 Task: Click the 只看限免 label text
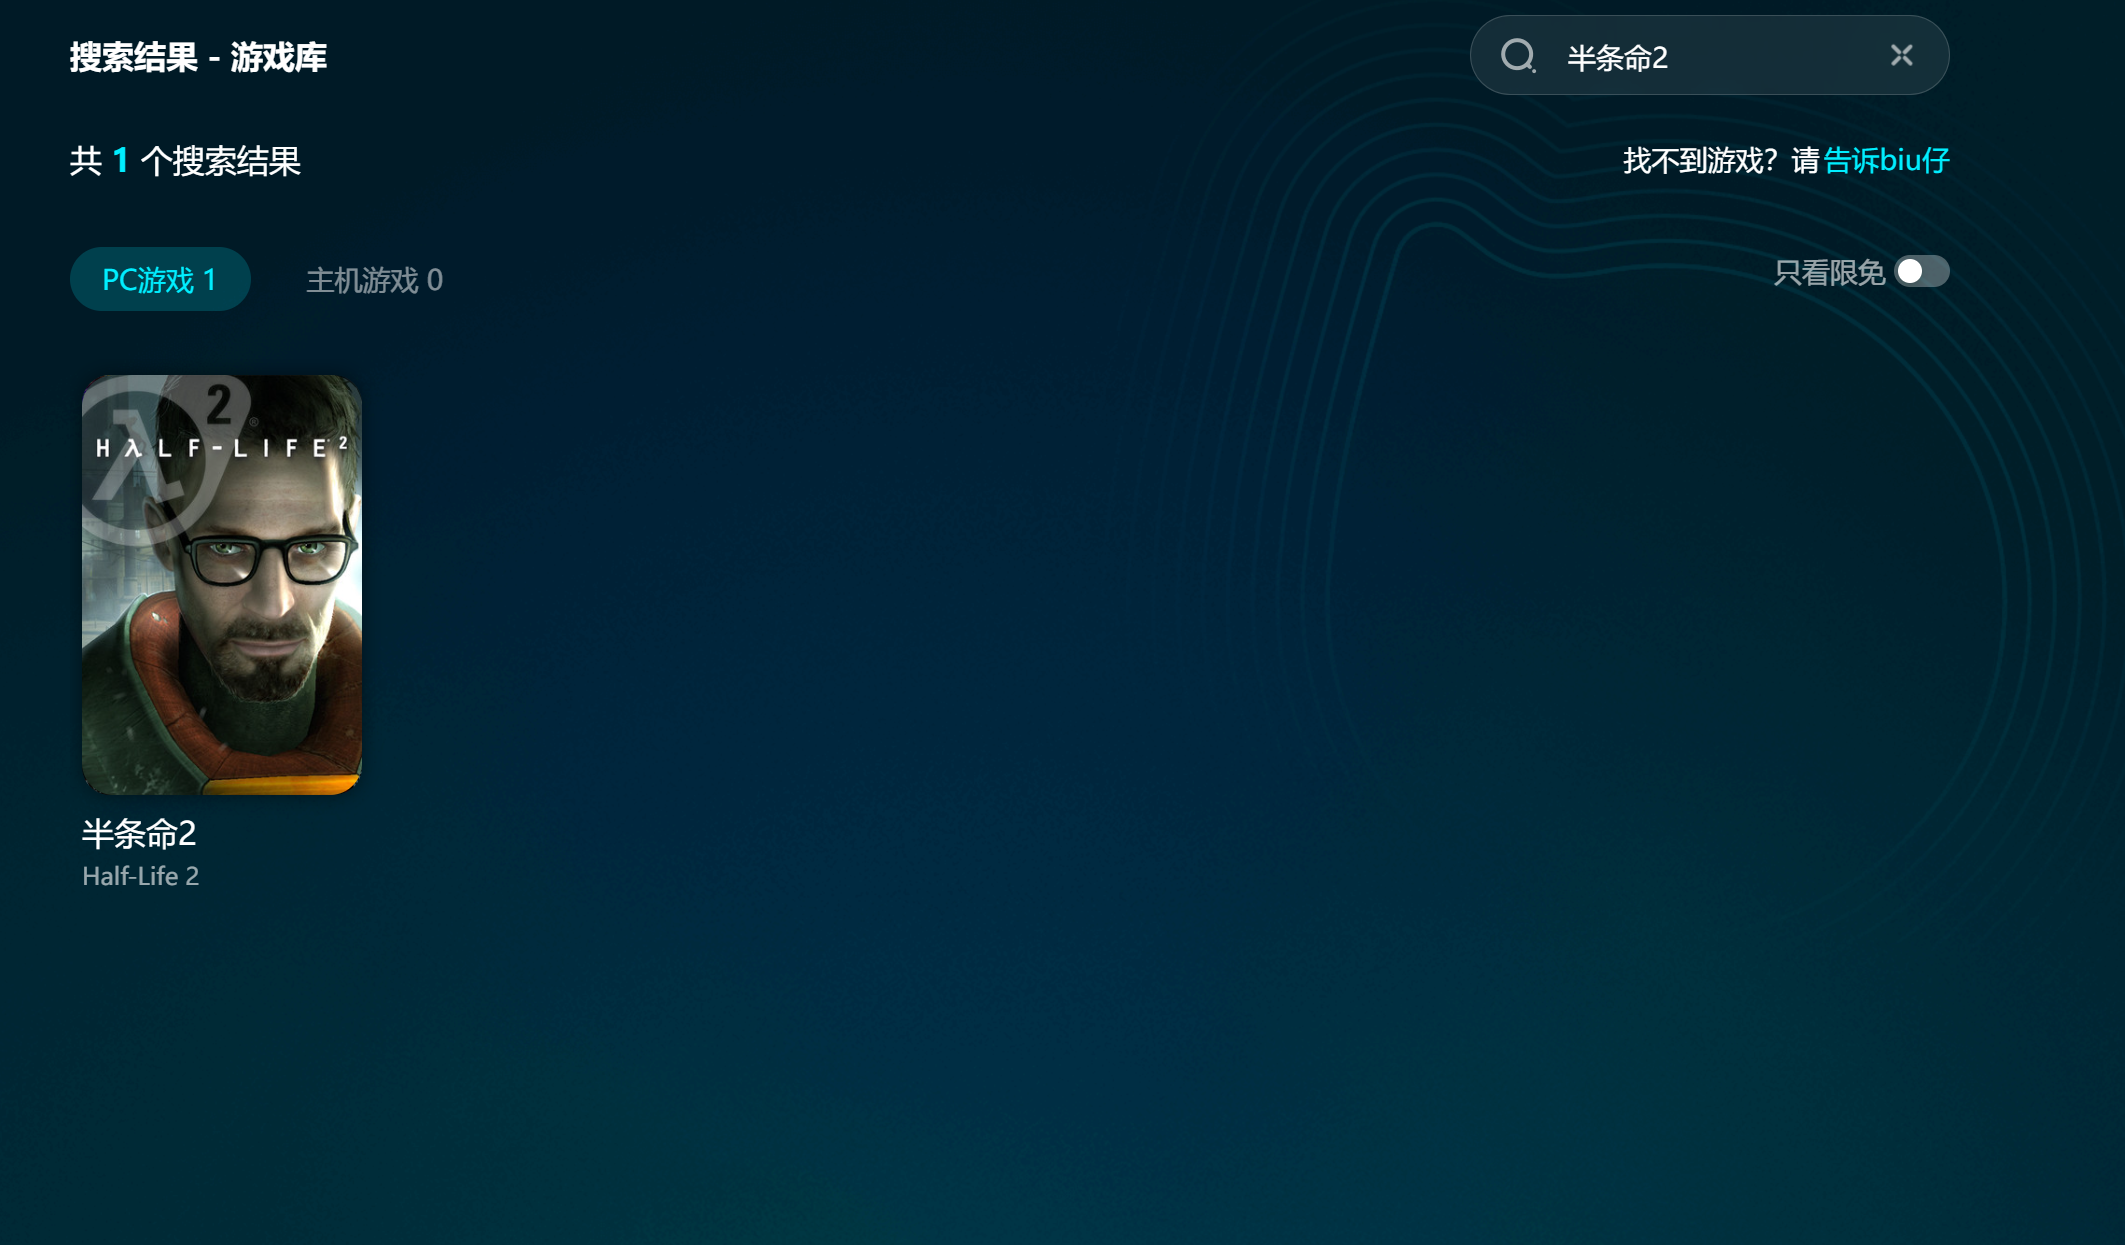tap(1828, 273)
